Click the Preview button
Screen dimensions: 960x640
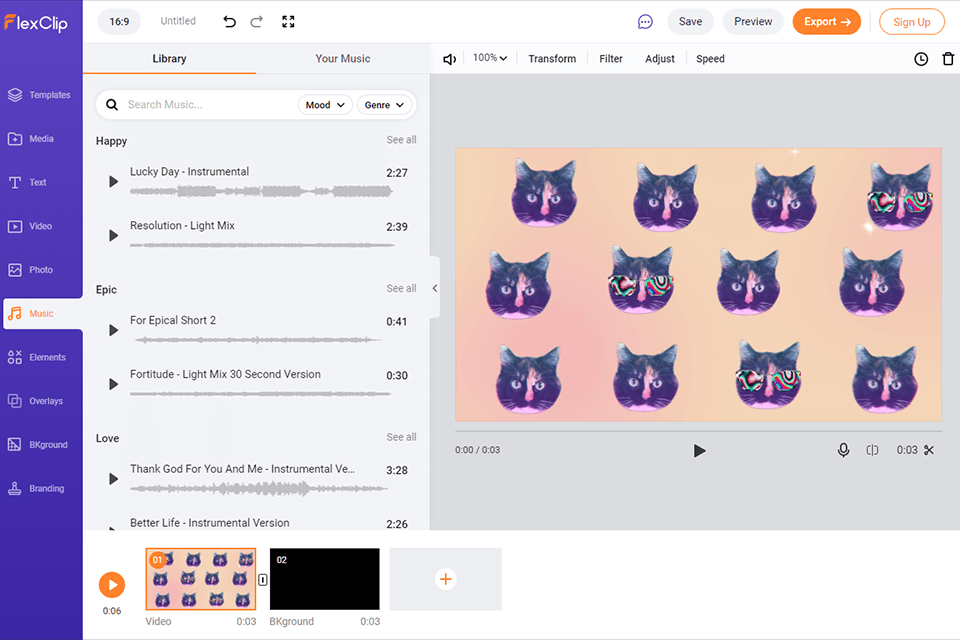(x=753, y=21)
